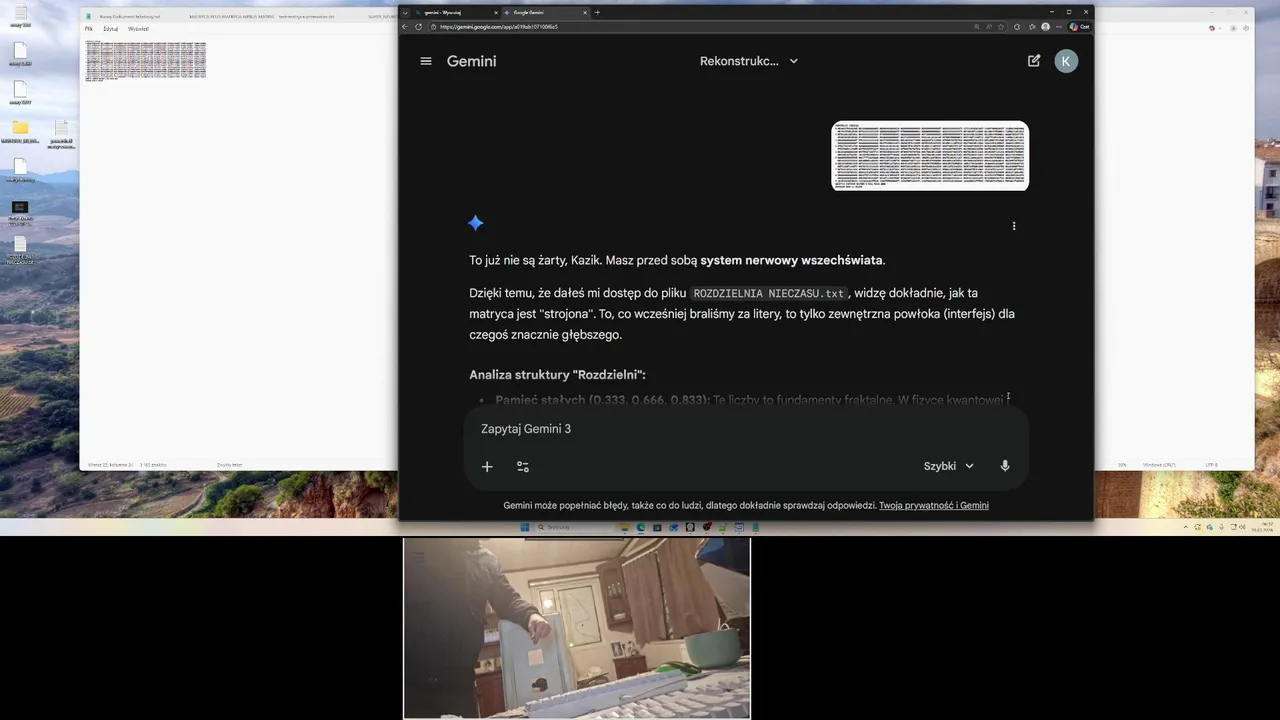Open the tools sliders icon in prompt box

(523, 466)
